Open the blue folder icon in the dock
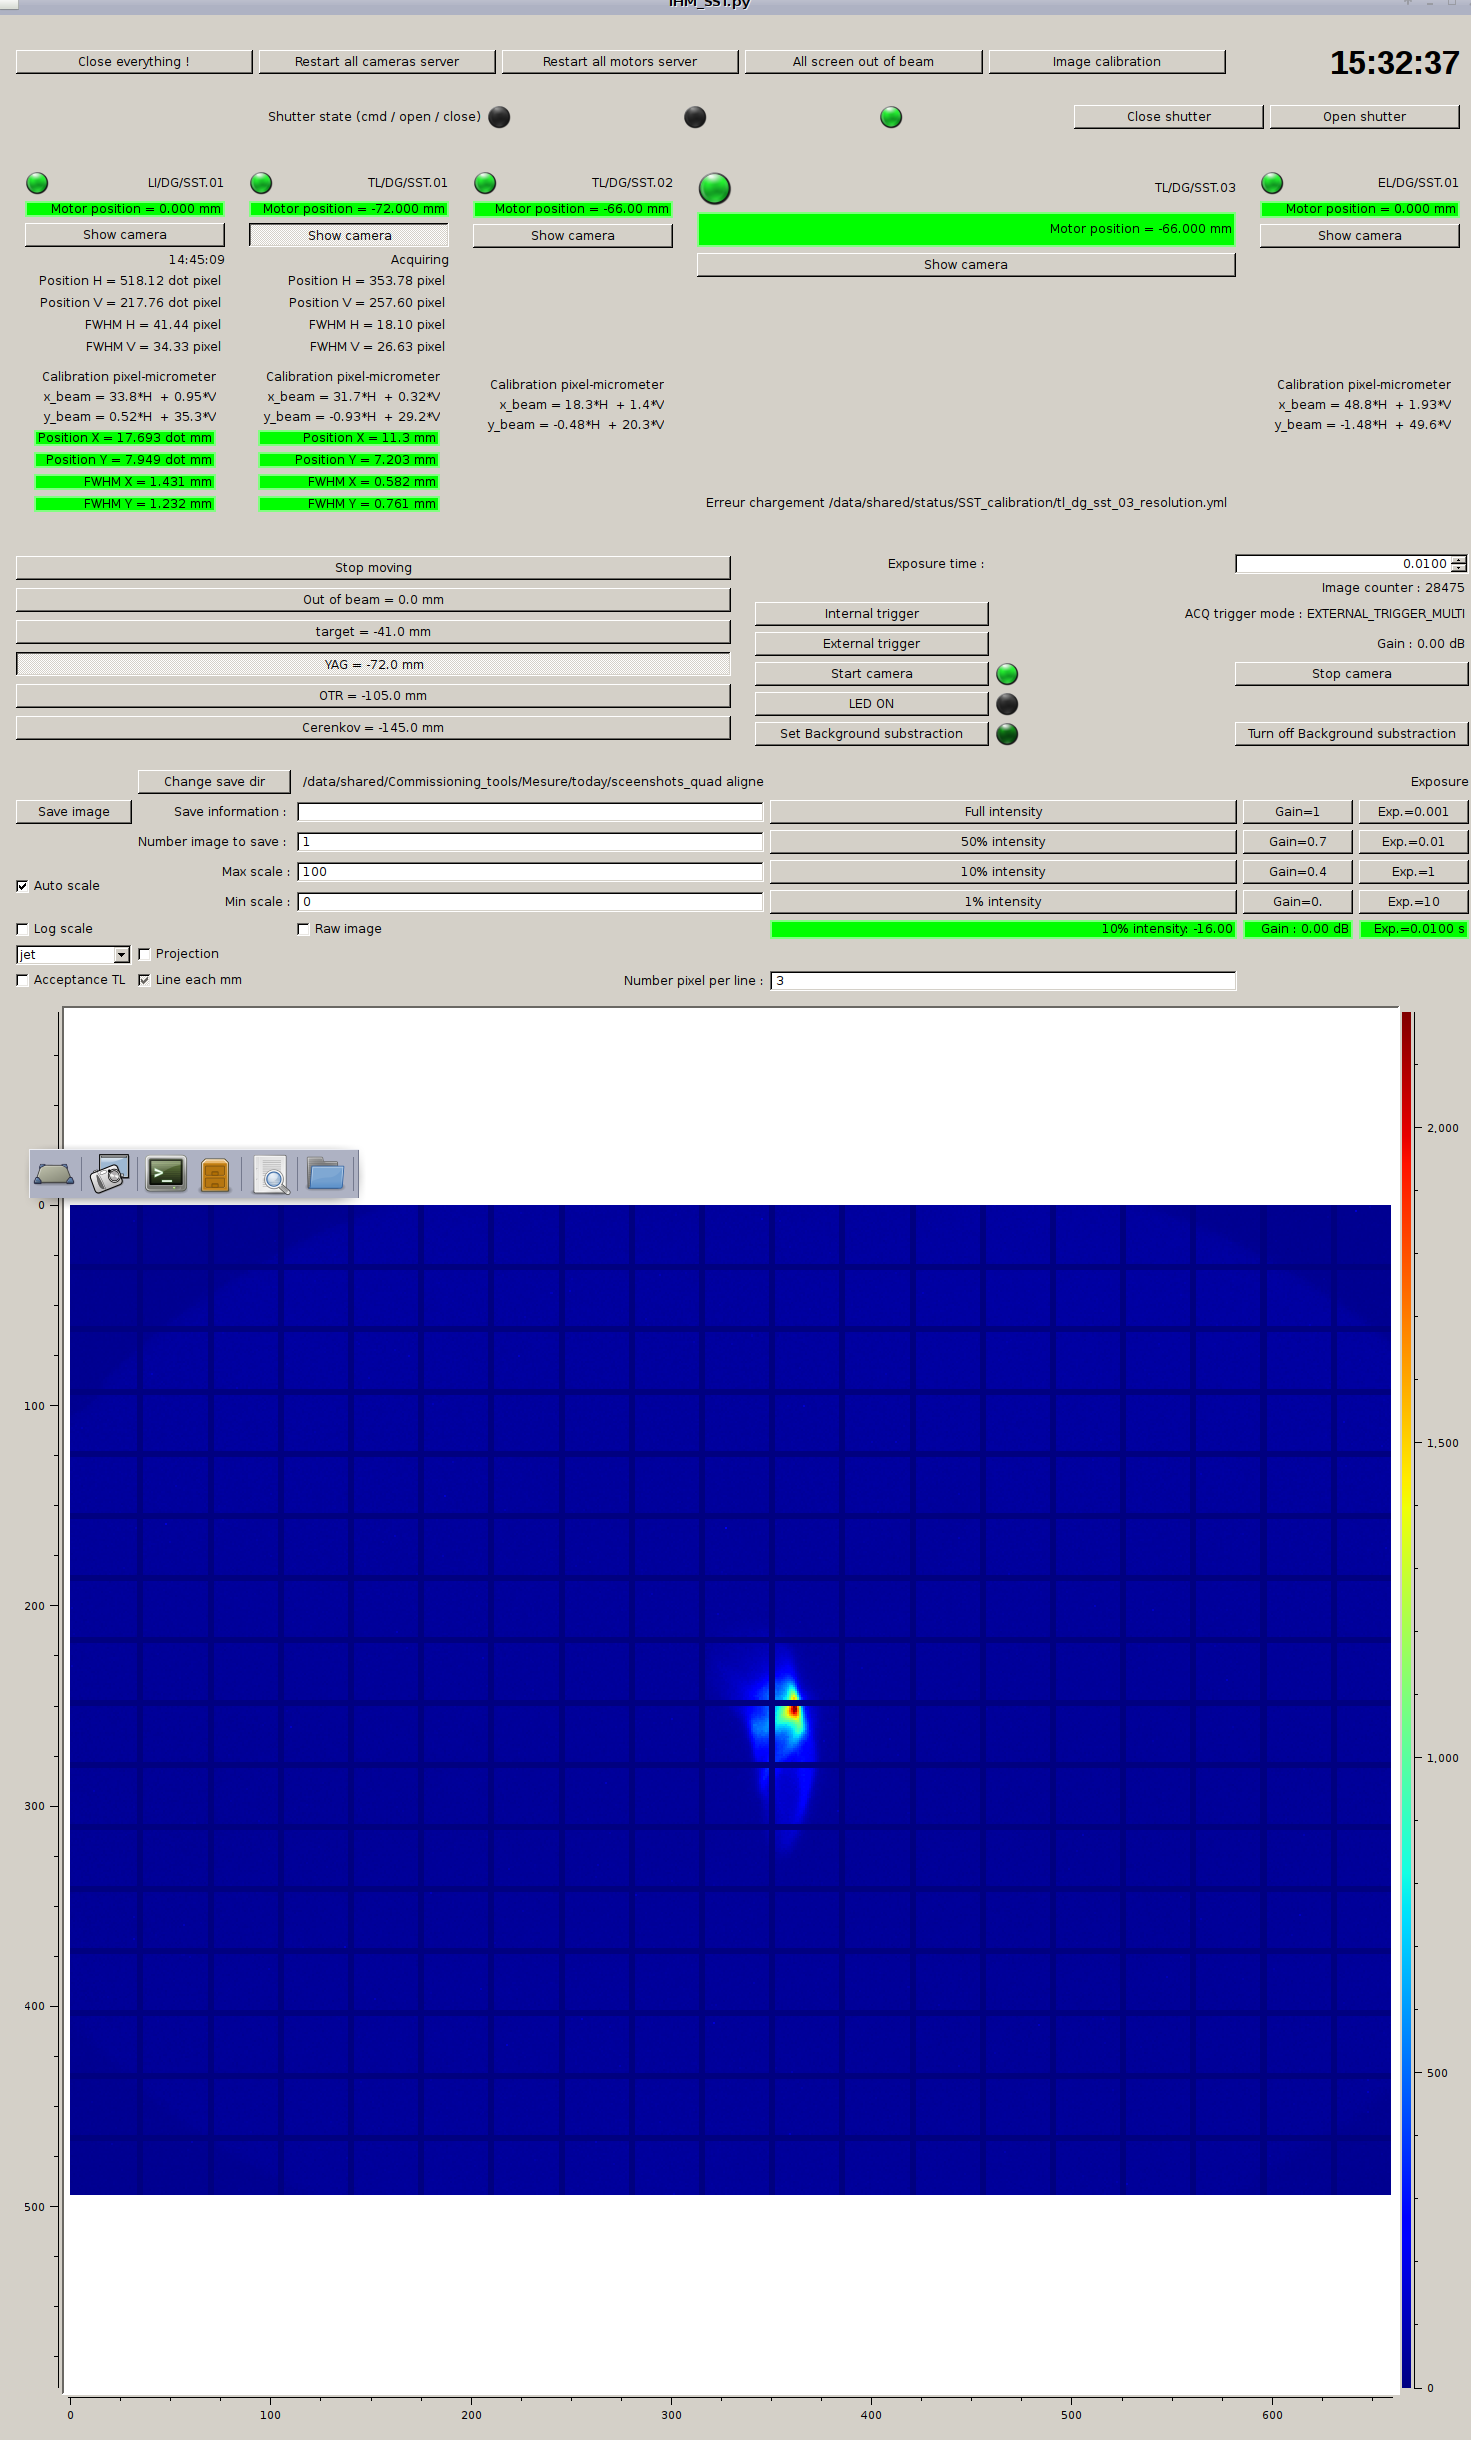This screenshot has width=1471, height=2440. click(326, 1174)
